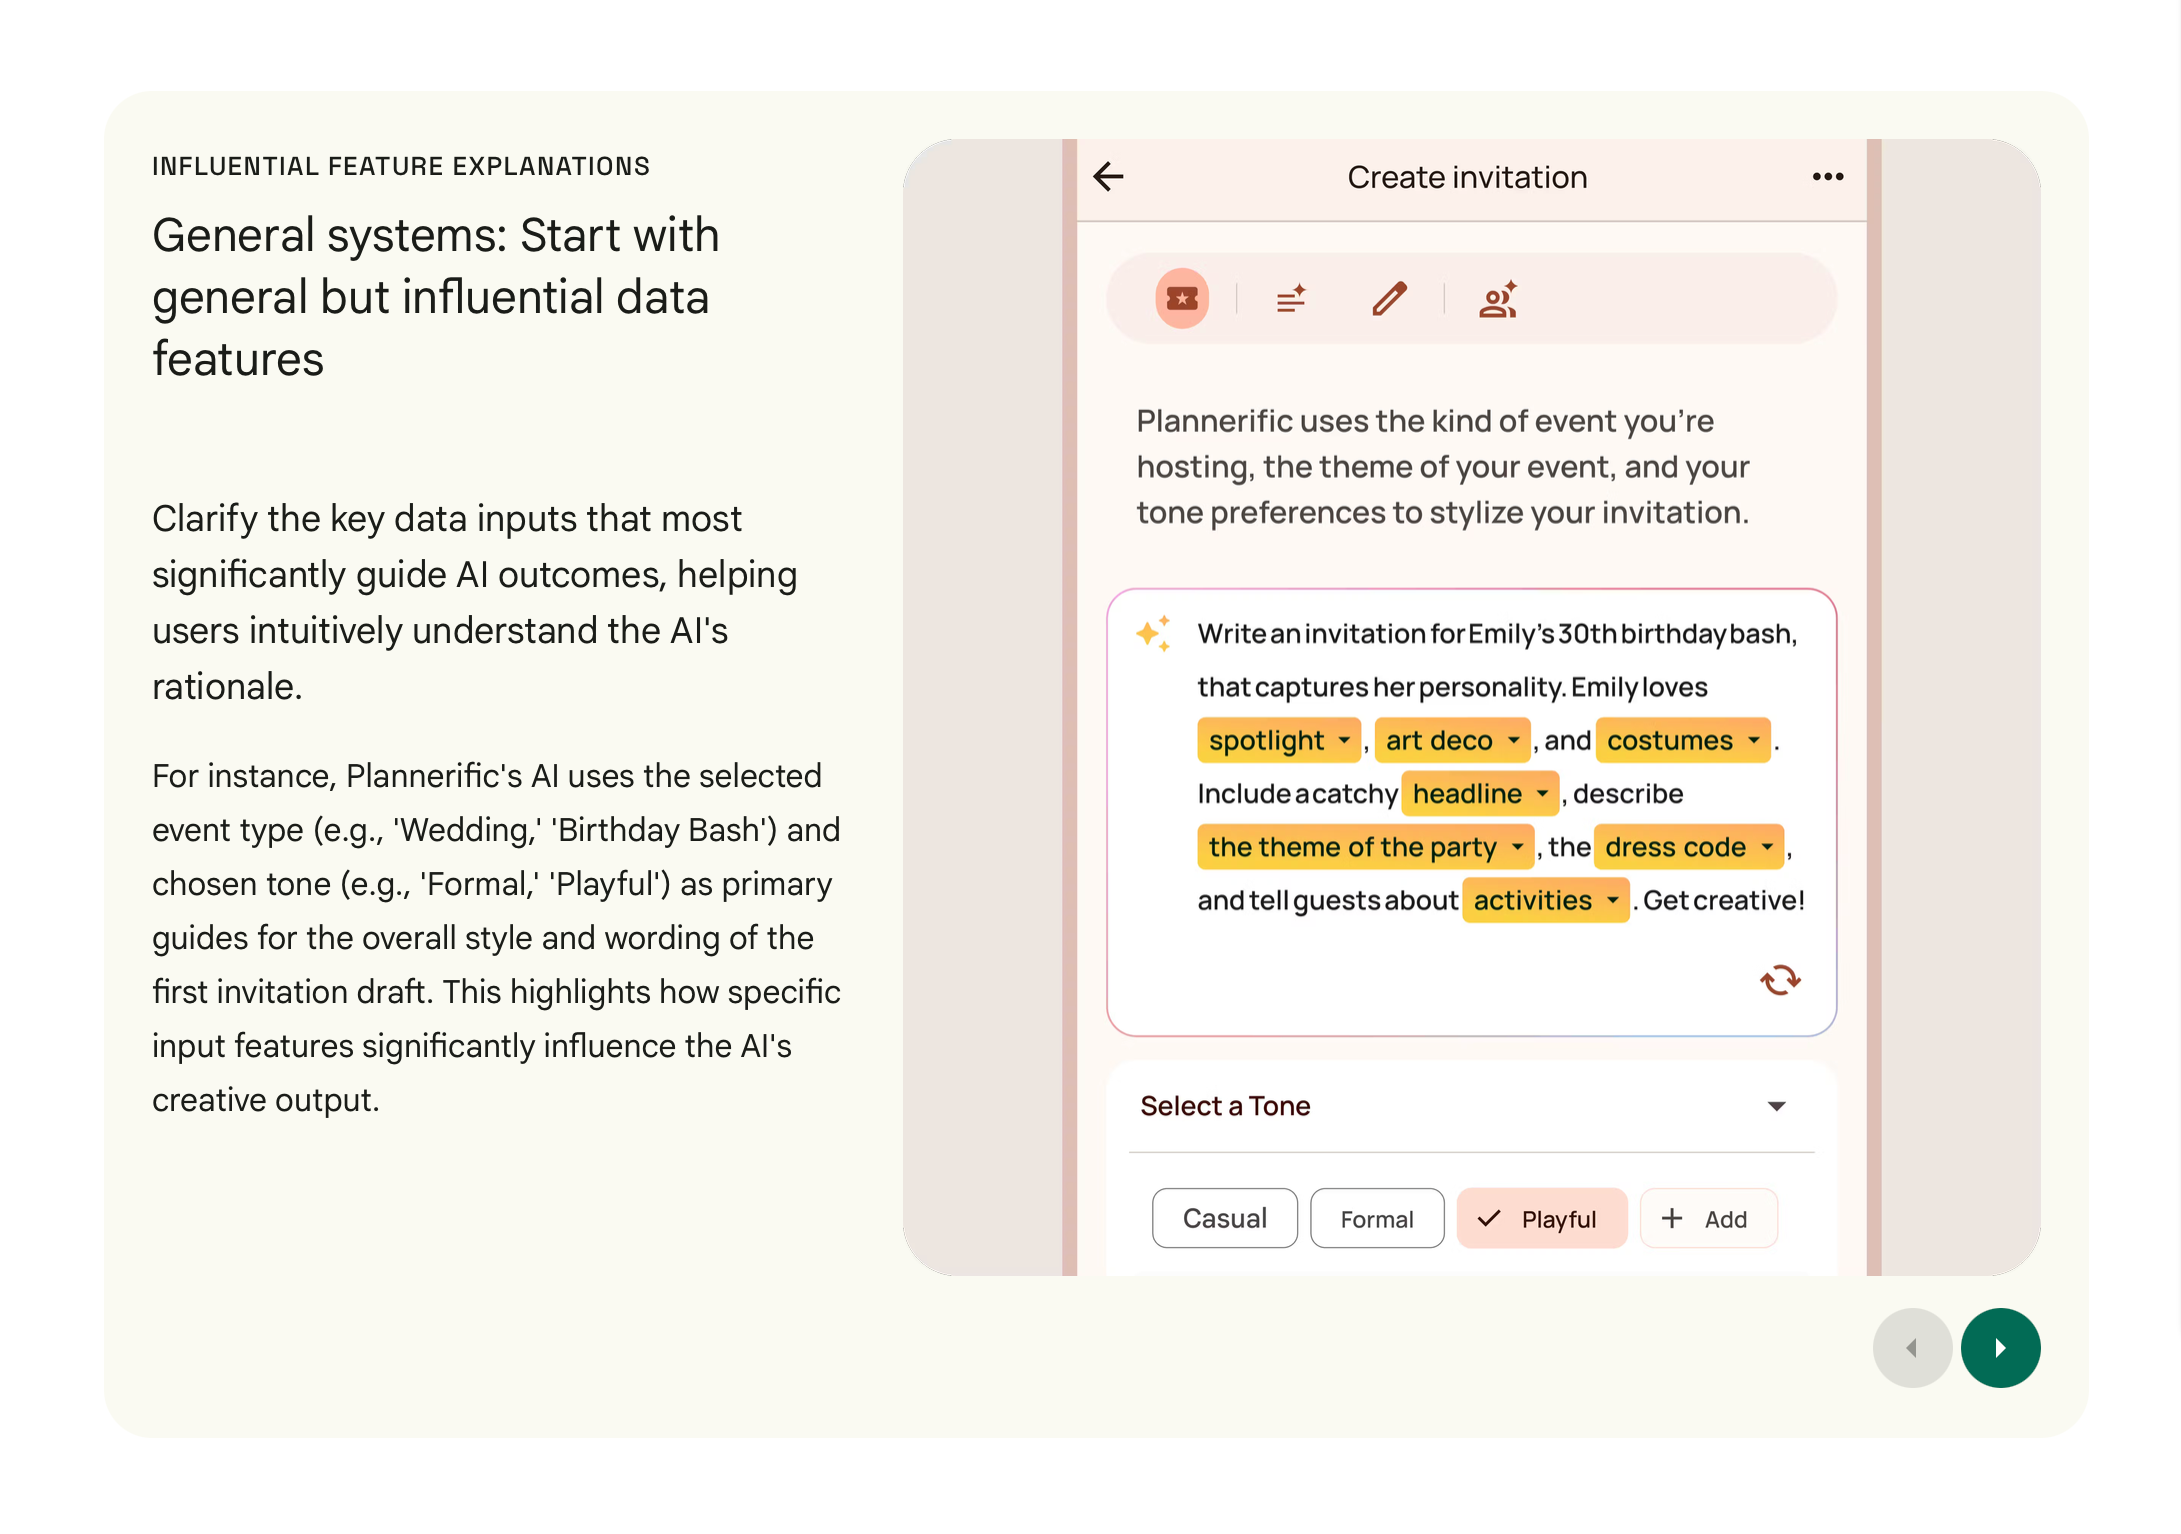The height and width of the screenshot is (1534, 2181).
Task: Select the pencil edit icon
Action: [1389, 298]
